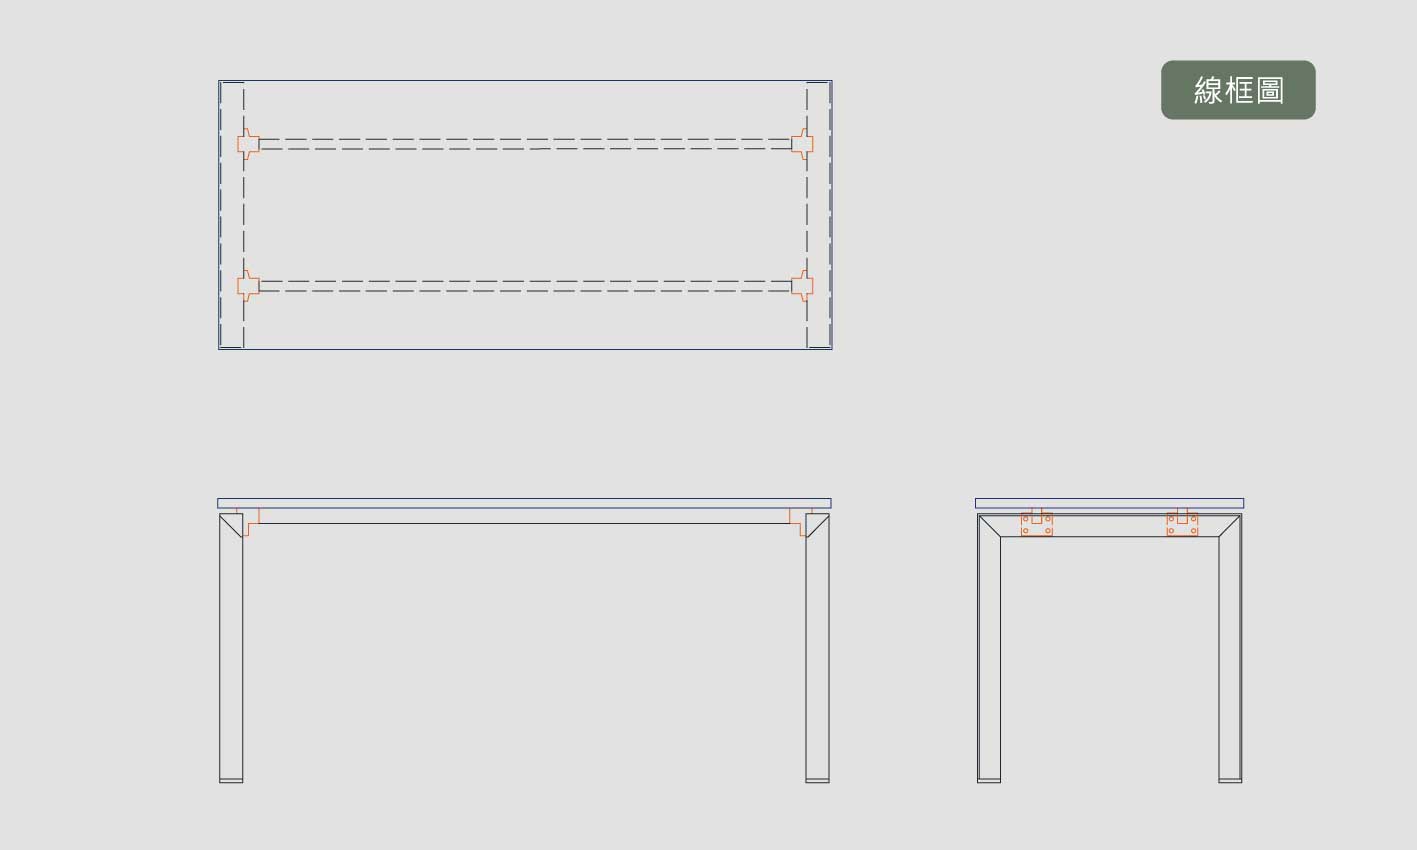Select lower-right orange bracket in plan view
Image resolution: width=1417 pixels, height=850 pixels.
click(x=802, y=285)
